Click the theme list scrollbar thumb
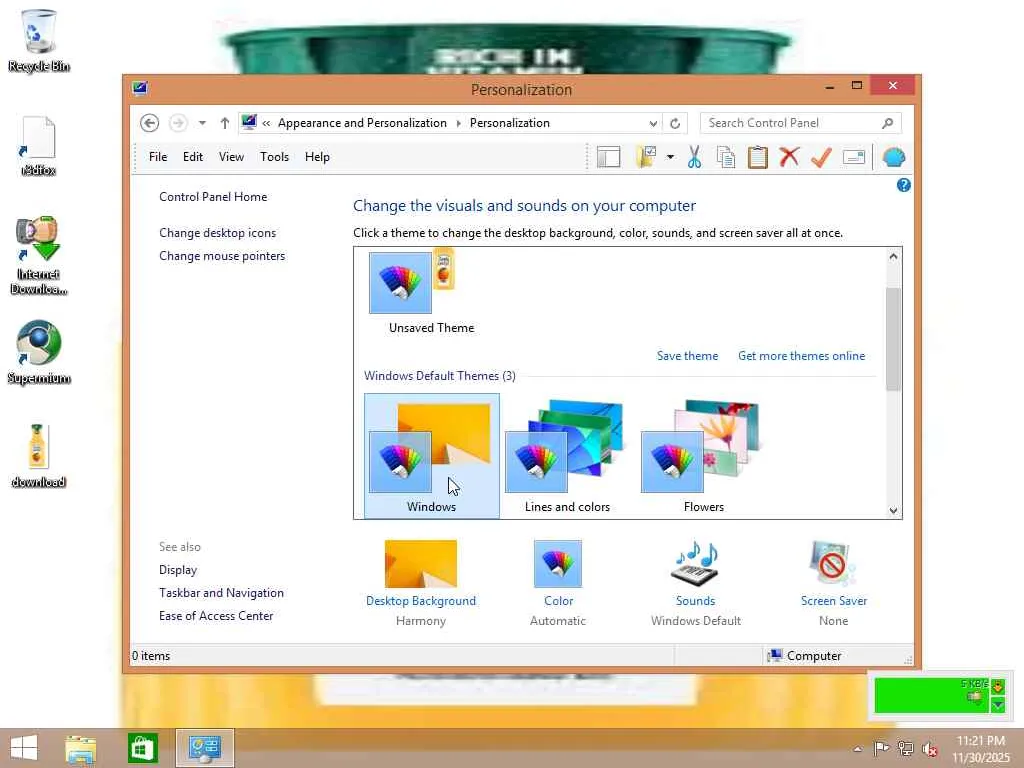 click(x=893, y=339)
